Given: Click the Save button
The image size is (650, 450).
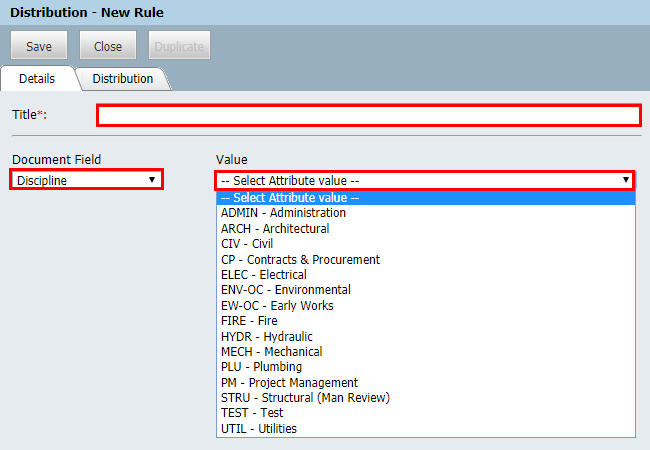Looking at the screenshot, I should pos(39,46).
